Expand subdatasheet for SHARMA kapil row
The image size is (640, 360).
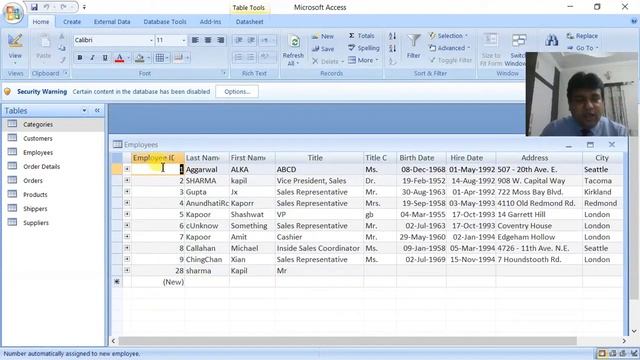tap(127, 180)
